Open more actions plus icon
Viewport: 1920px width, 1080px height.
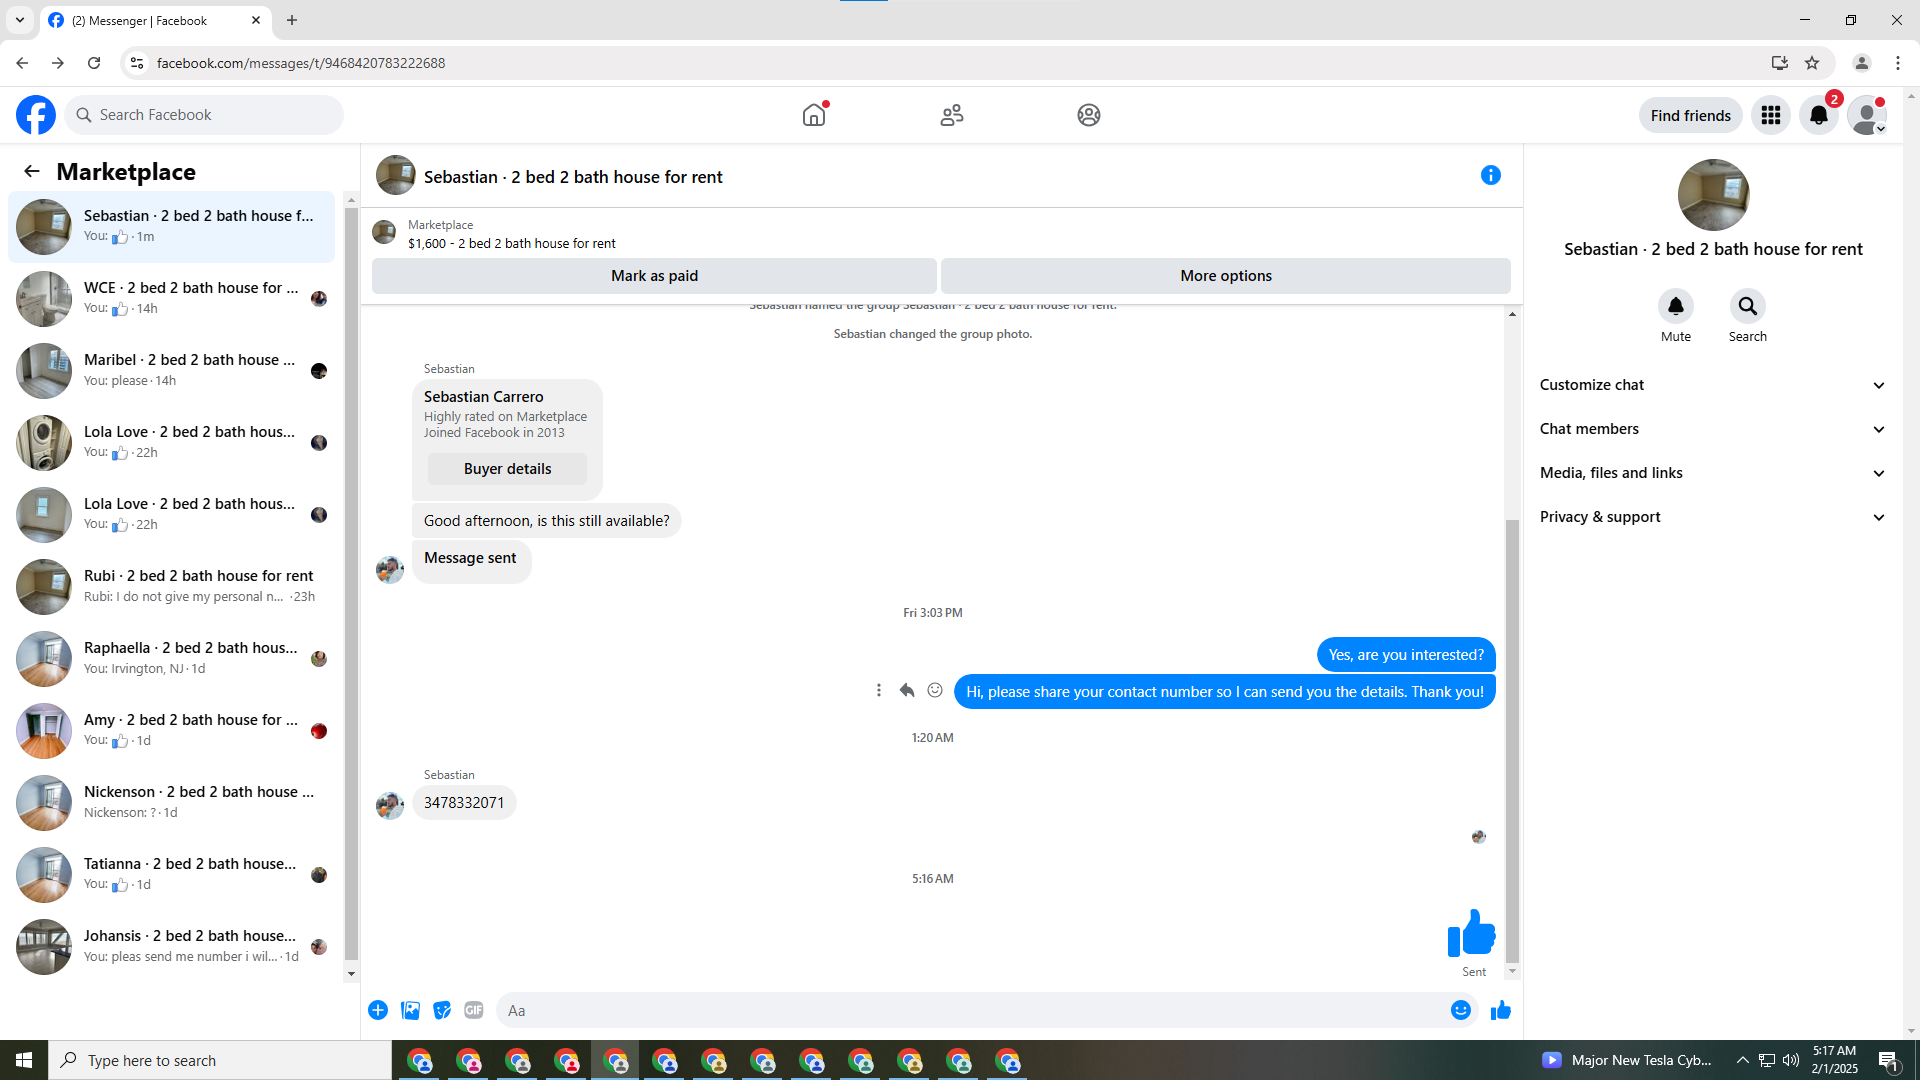pyautogui.click(x=378, y=1010)
